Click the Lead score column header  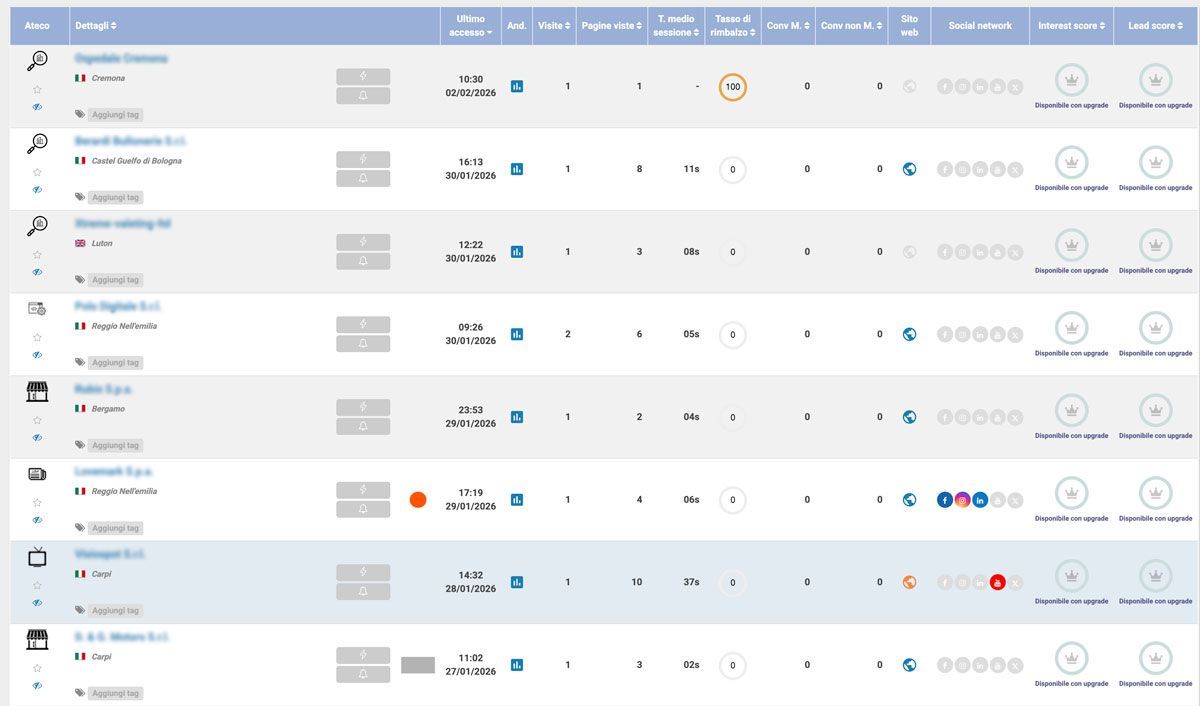coord(1155,26)
